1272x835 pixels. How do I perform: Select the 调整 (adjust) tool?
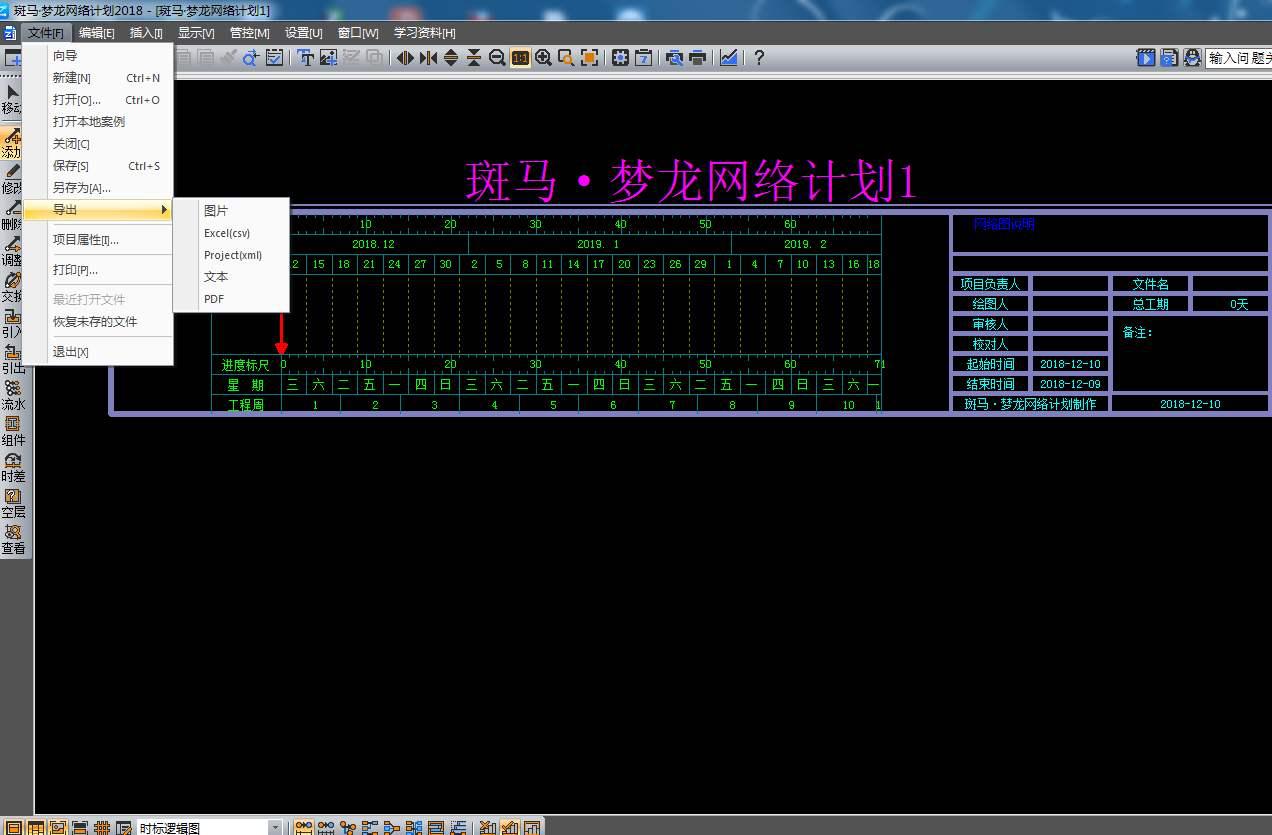click(11, 252)
